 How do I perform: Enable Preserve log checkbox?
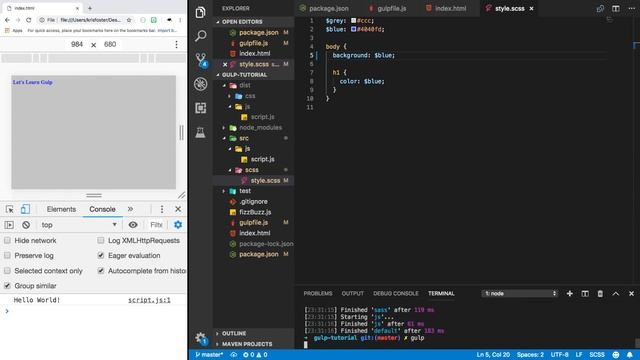coord(7,256)
